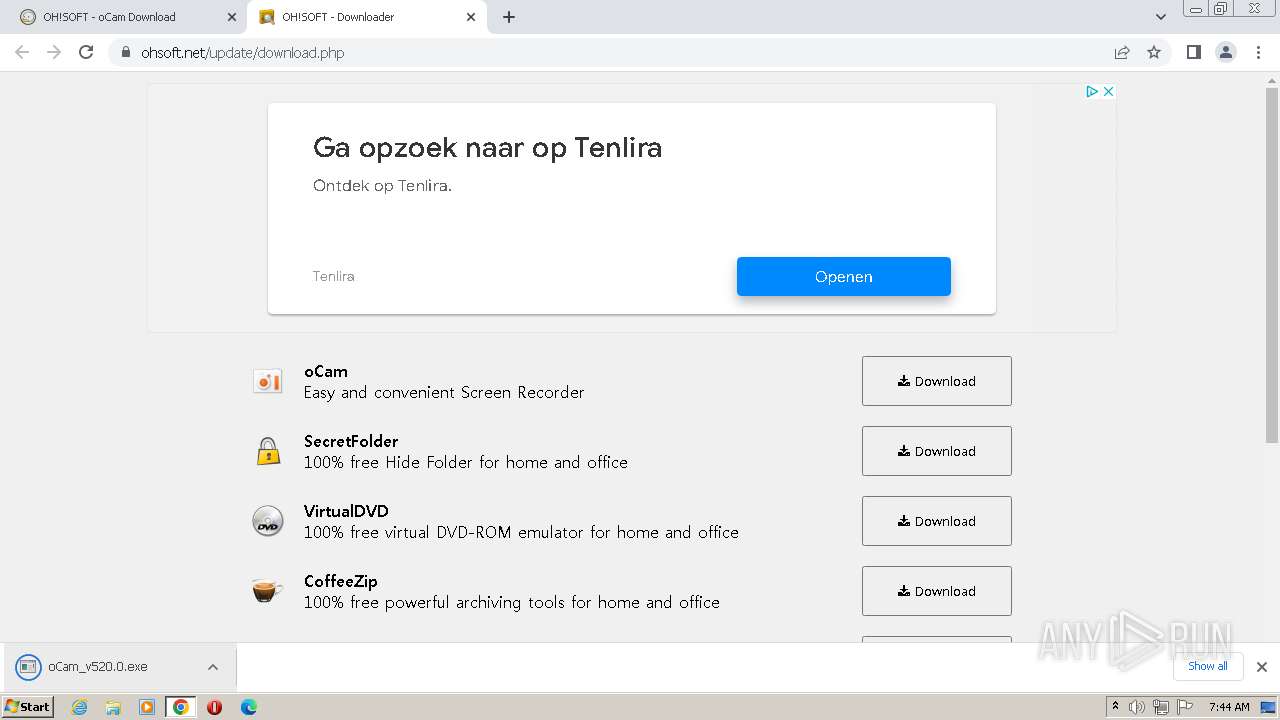Open Chrome side panel
Image resolution: width=1280 pixels, height=720 pixels.
(1193, 52)
